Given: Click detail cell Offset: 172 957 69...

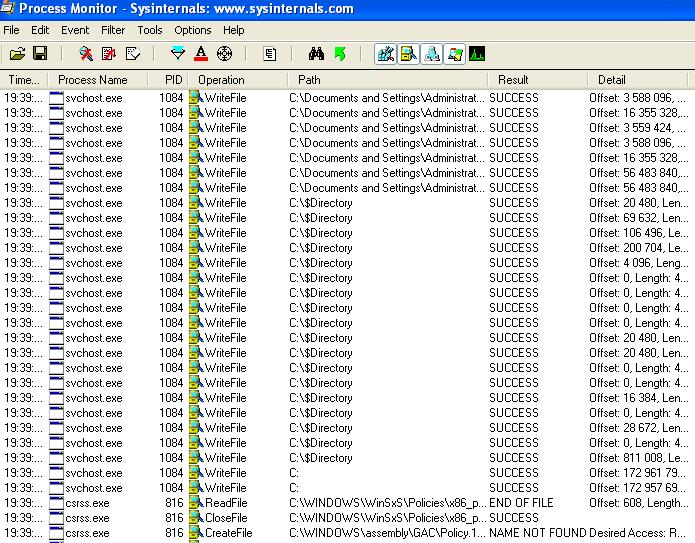Looking at the screenshot, I should coord(638,488).
